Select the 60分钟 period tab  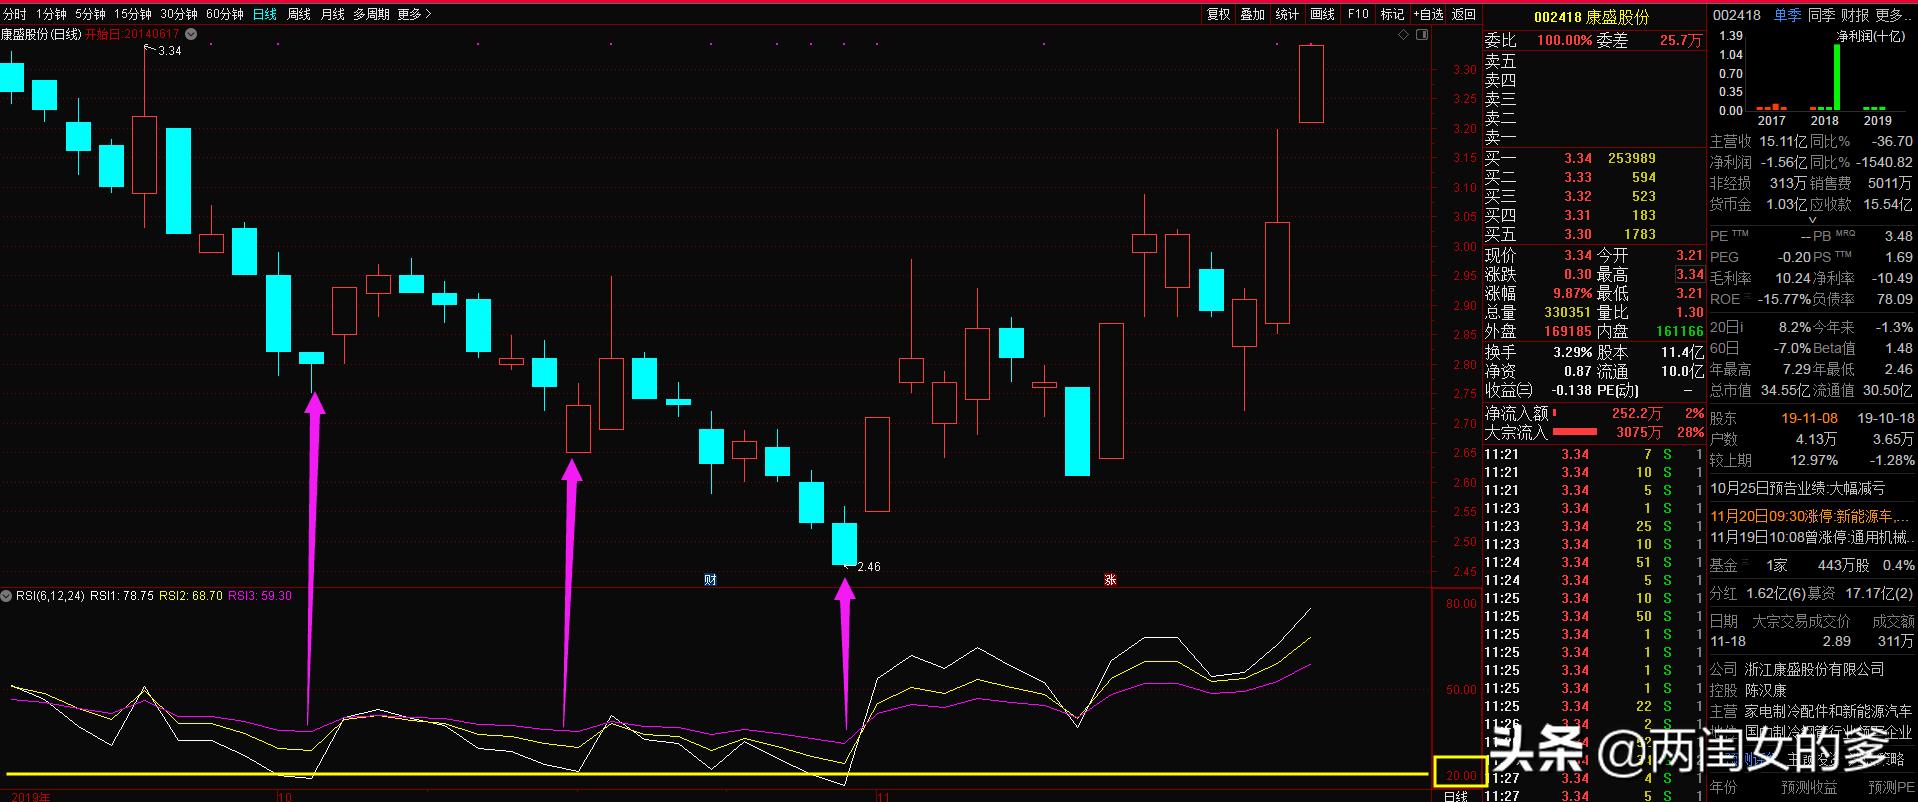pos(225,14)
